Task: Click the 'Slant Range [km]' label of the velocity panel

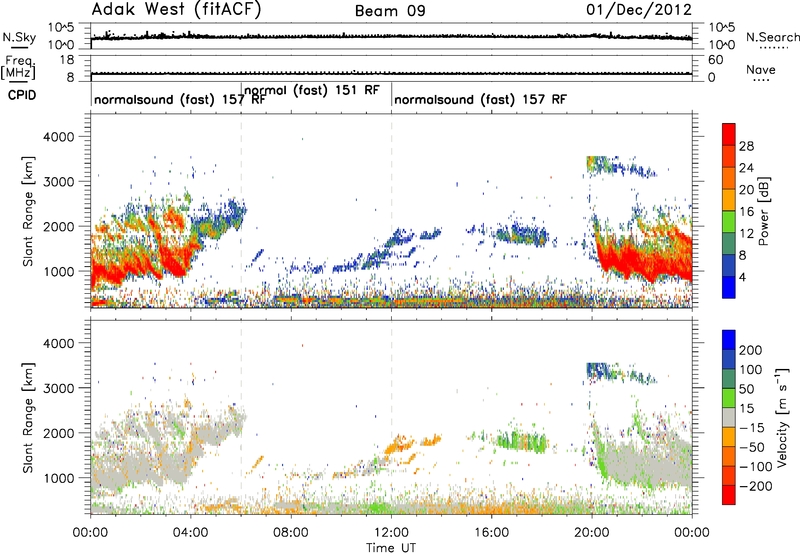Action: (x=28, y=418)
